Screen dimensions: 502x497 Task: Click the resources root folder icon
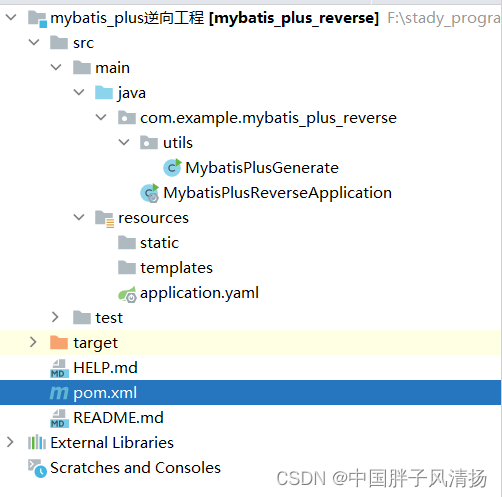click(x=104, y=219)
